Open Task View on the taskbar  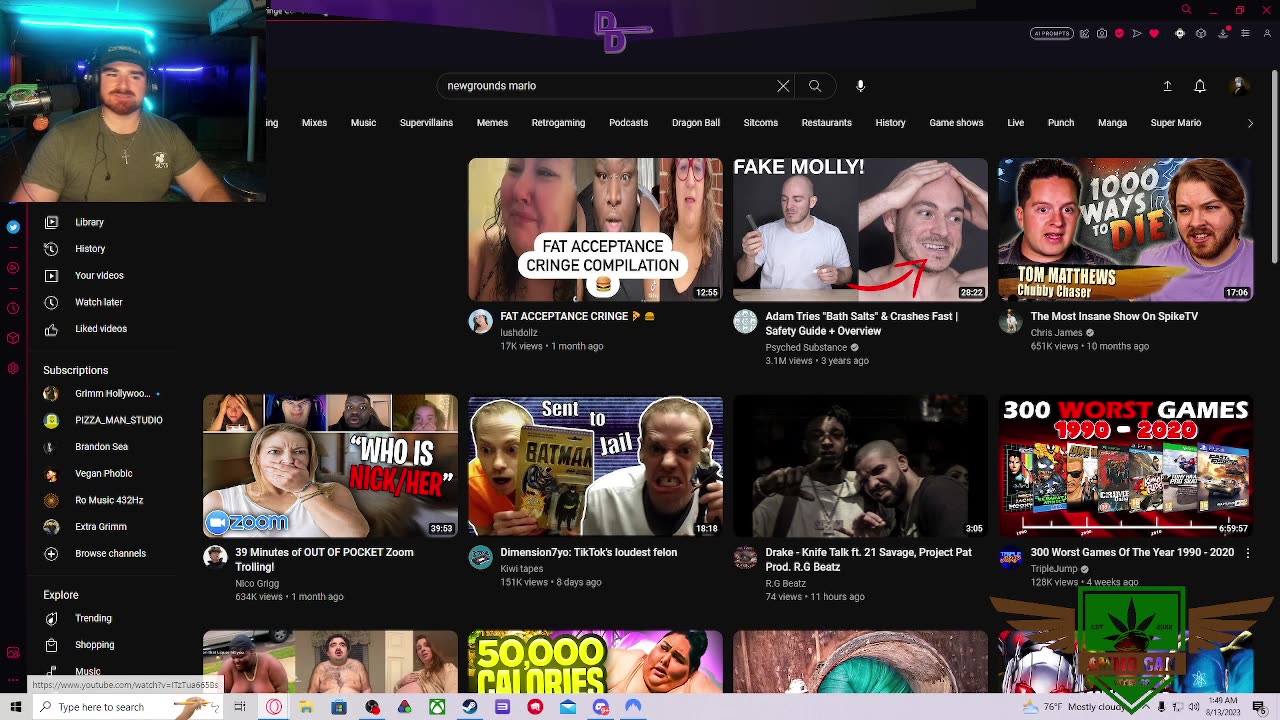(240, 707)
